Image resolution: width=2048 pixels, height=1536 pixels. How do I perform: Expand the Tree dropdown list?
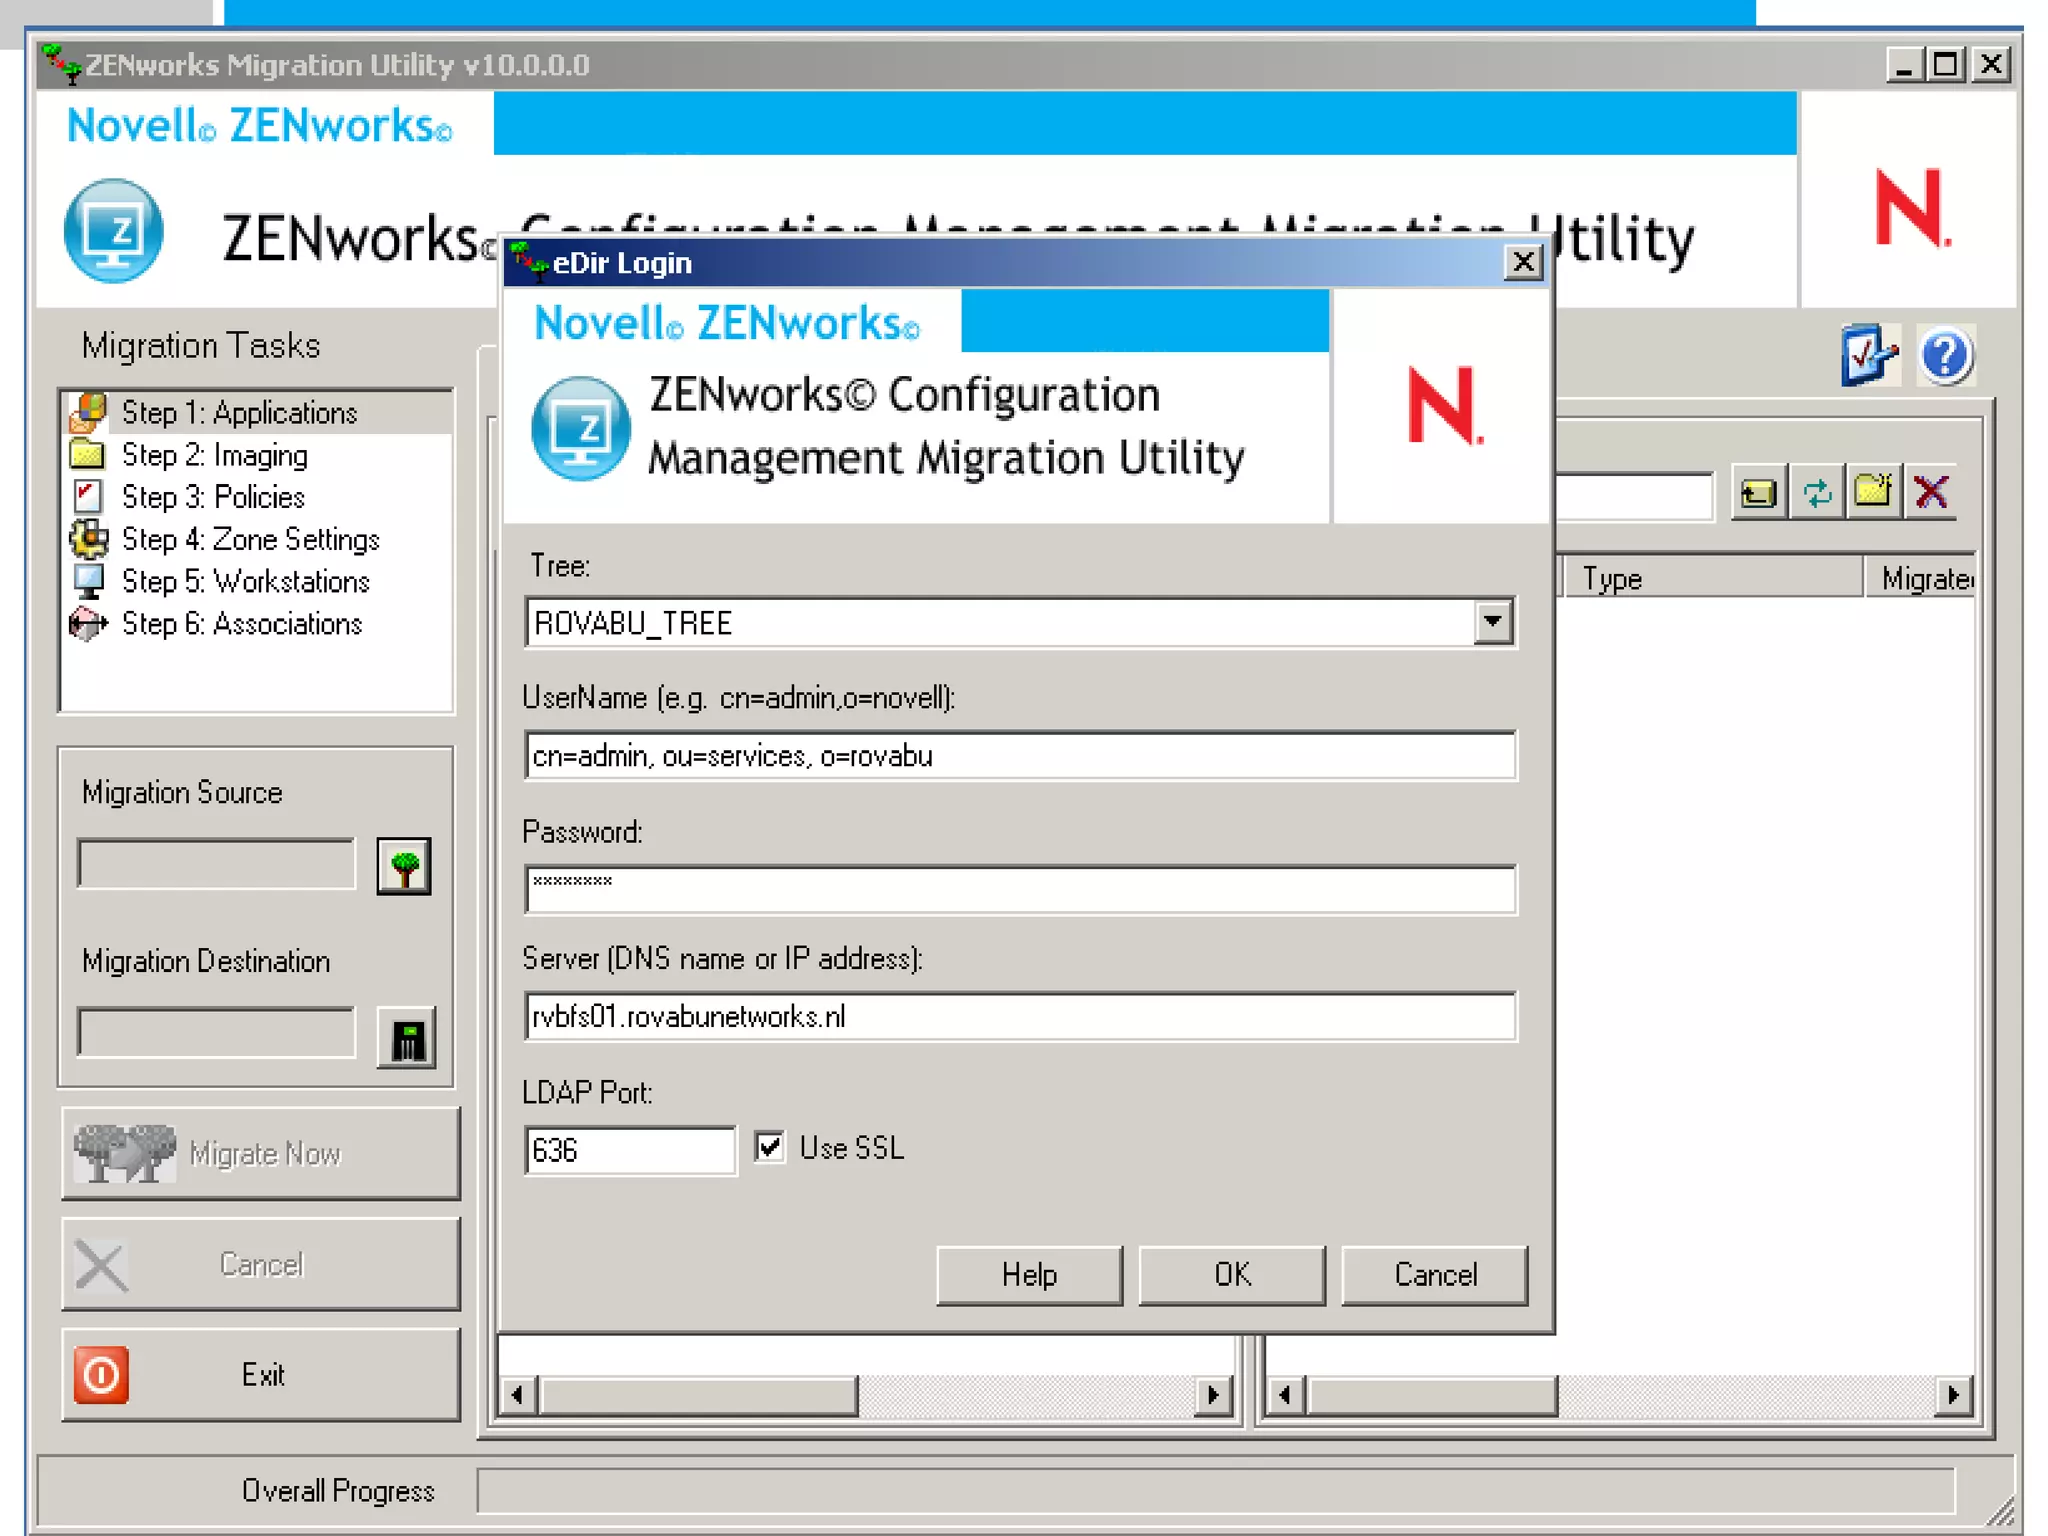pos(1492,622)
